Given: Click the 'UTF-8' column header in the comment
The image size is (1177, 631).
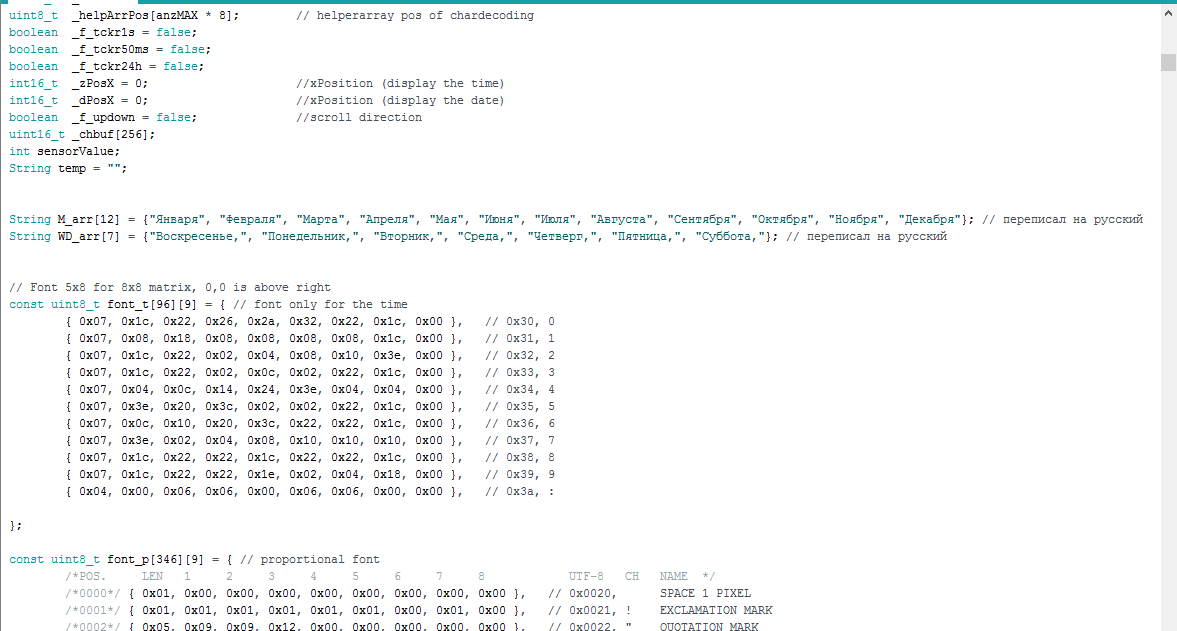Looking at the screenshot, I should pos(586,577).
